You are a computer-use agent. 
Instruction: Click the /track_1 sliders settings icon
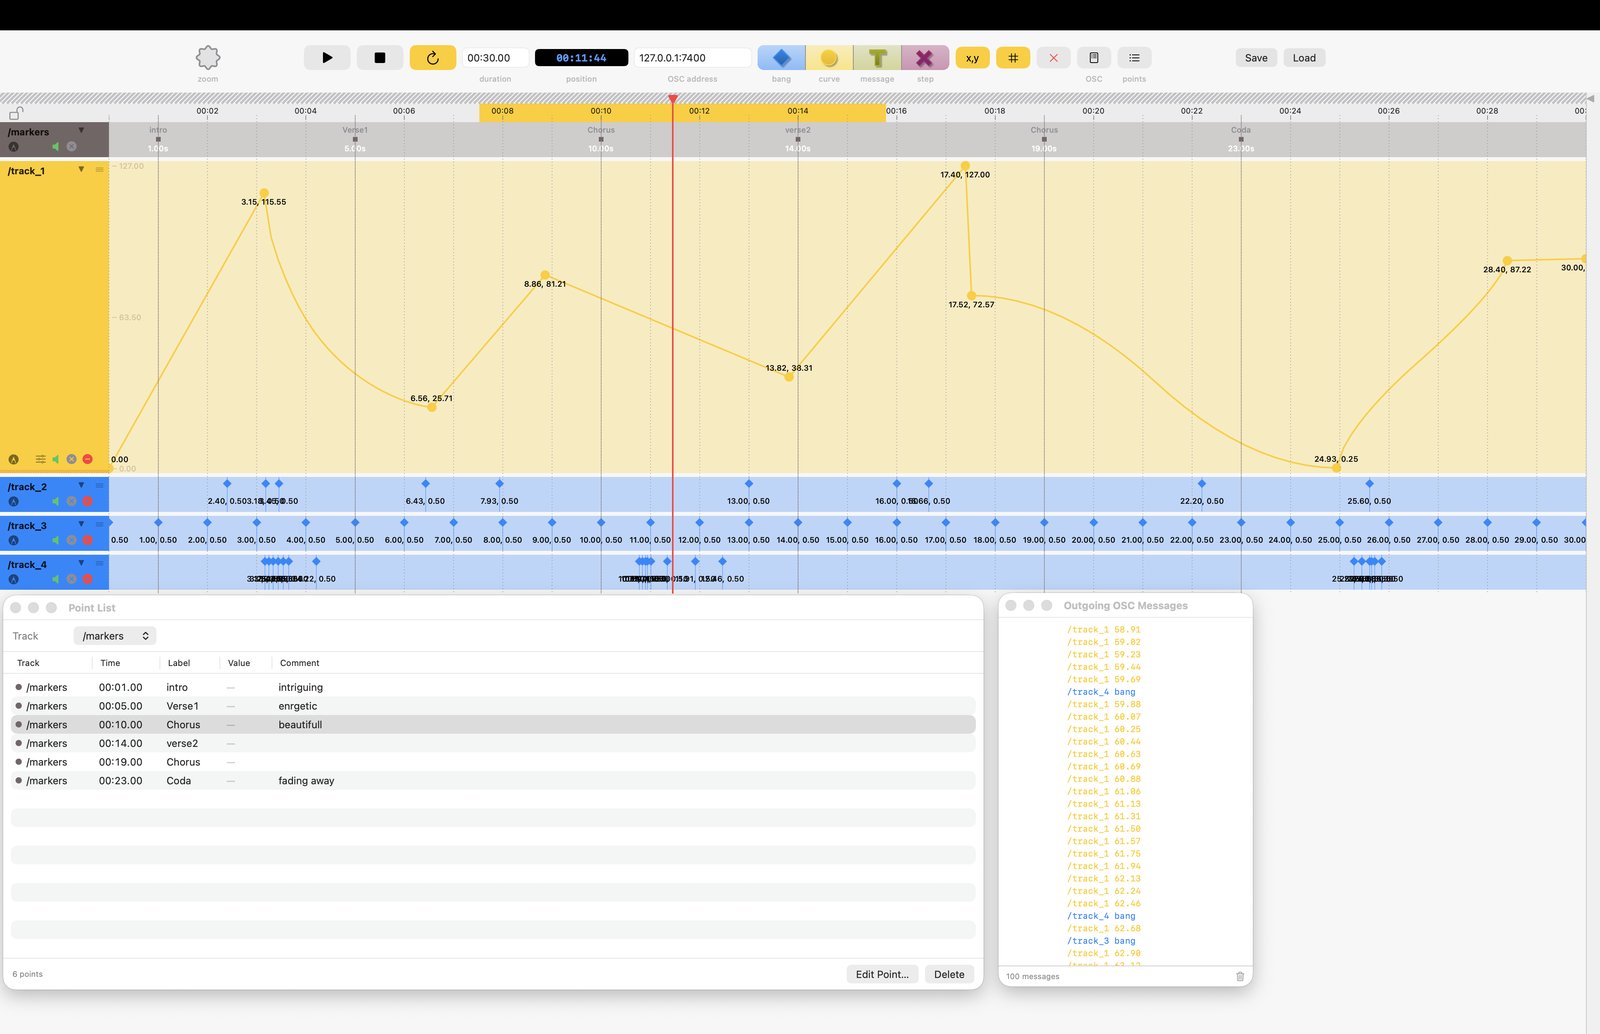point(40,459)
